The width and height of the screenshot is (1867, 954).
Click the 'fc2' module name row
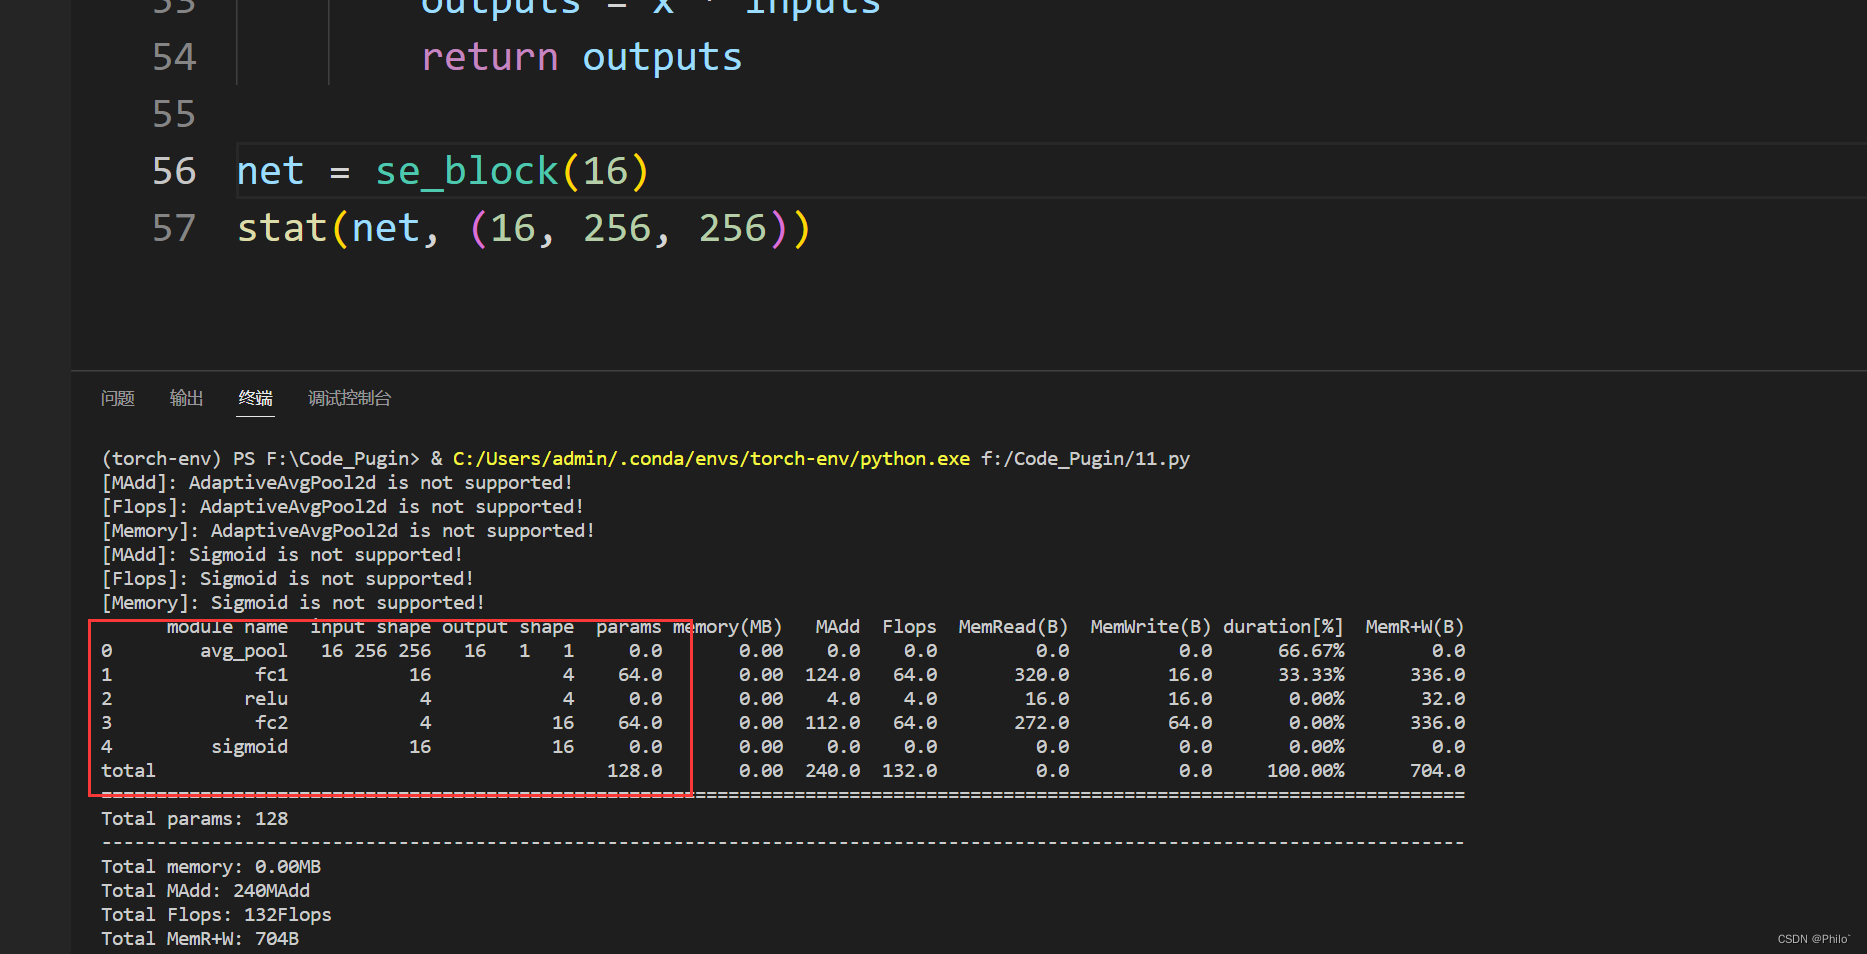[x=271, y=723]
